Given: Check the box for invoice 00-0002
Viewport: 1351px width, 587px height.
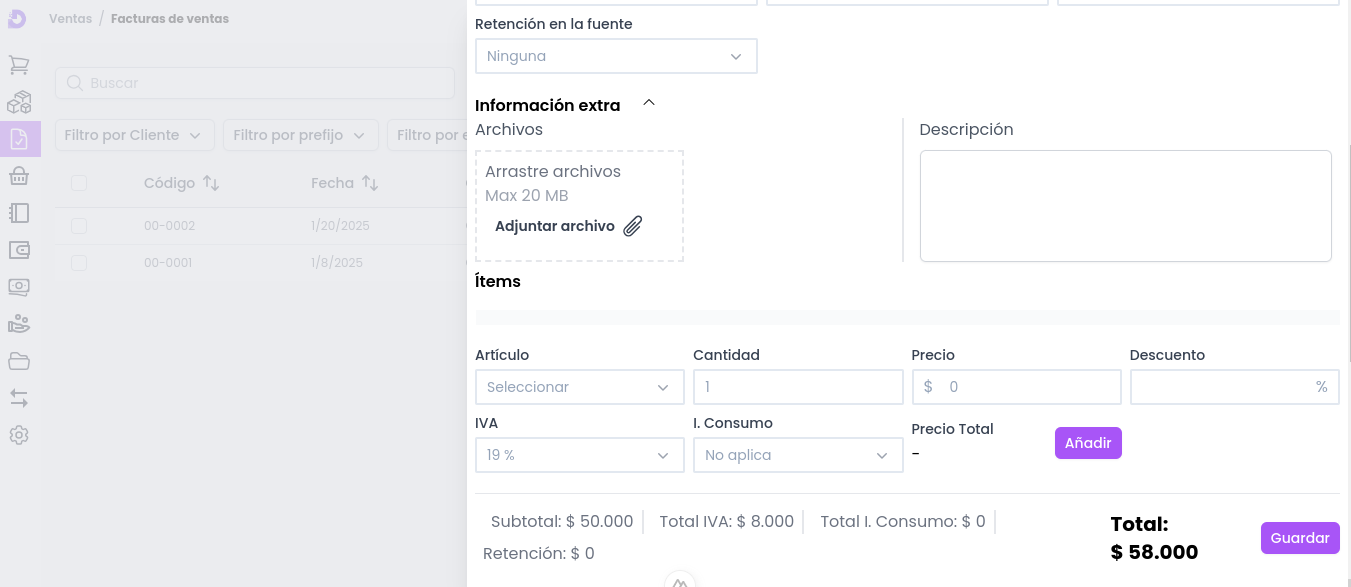Looking at the screenshot, I should click(x=79, y=226).
